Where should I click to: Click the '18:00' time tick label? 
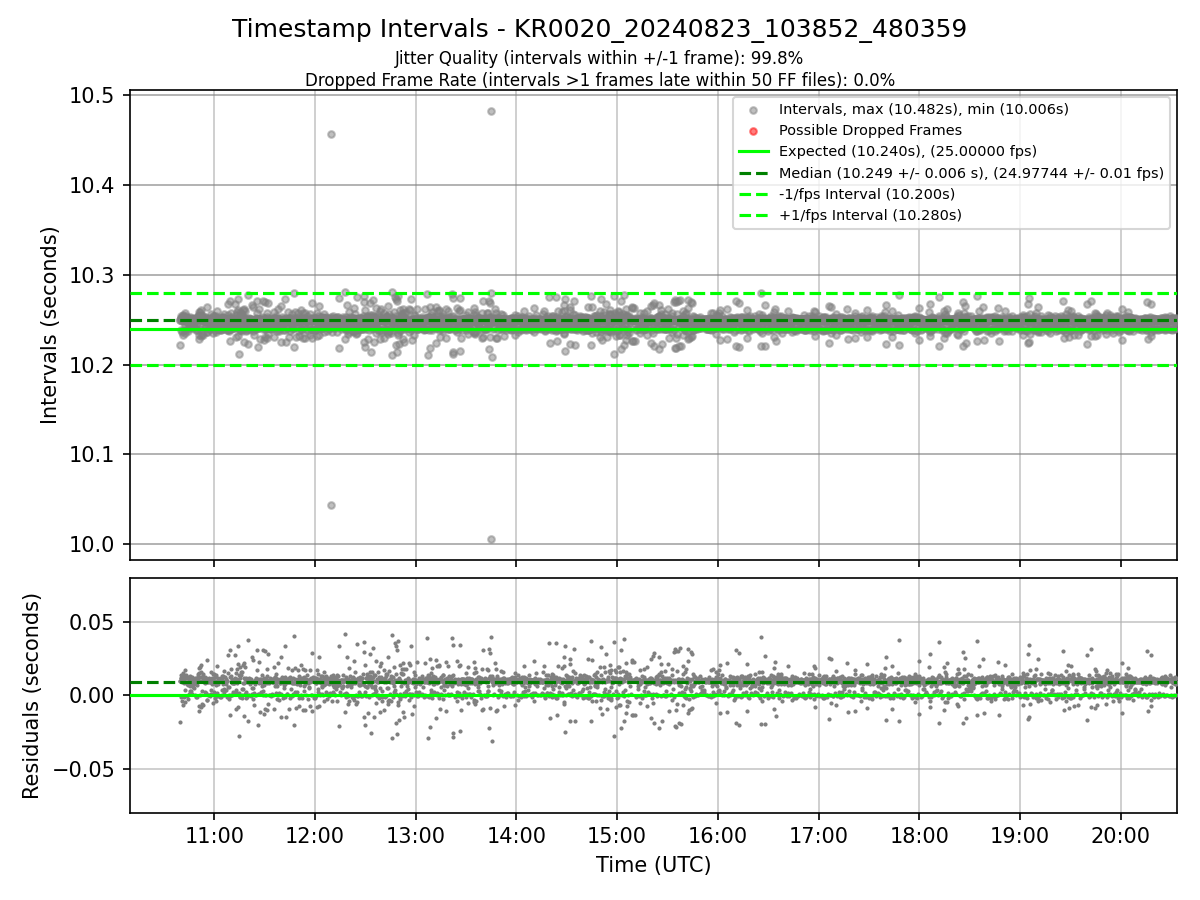[919, 834]
